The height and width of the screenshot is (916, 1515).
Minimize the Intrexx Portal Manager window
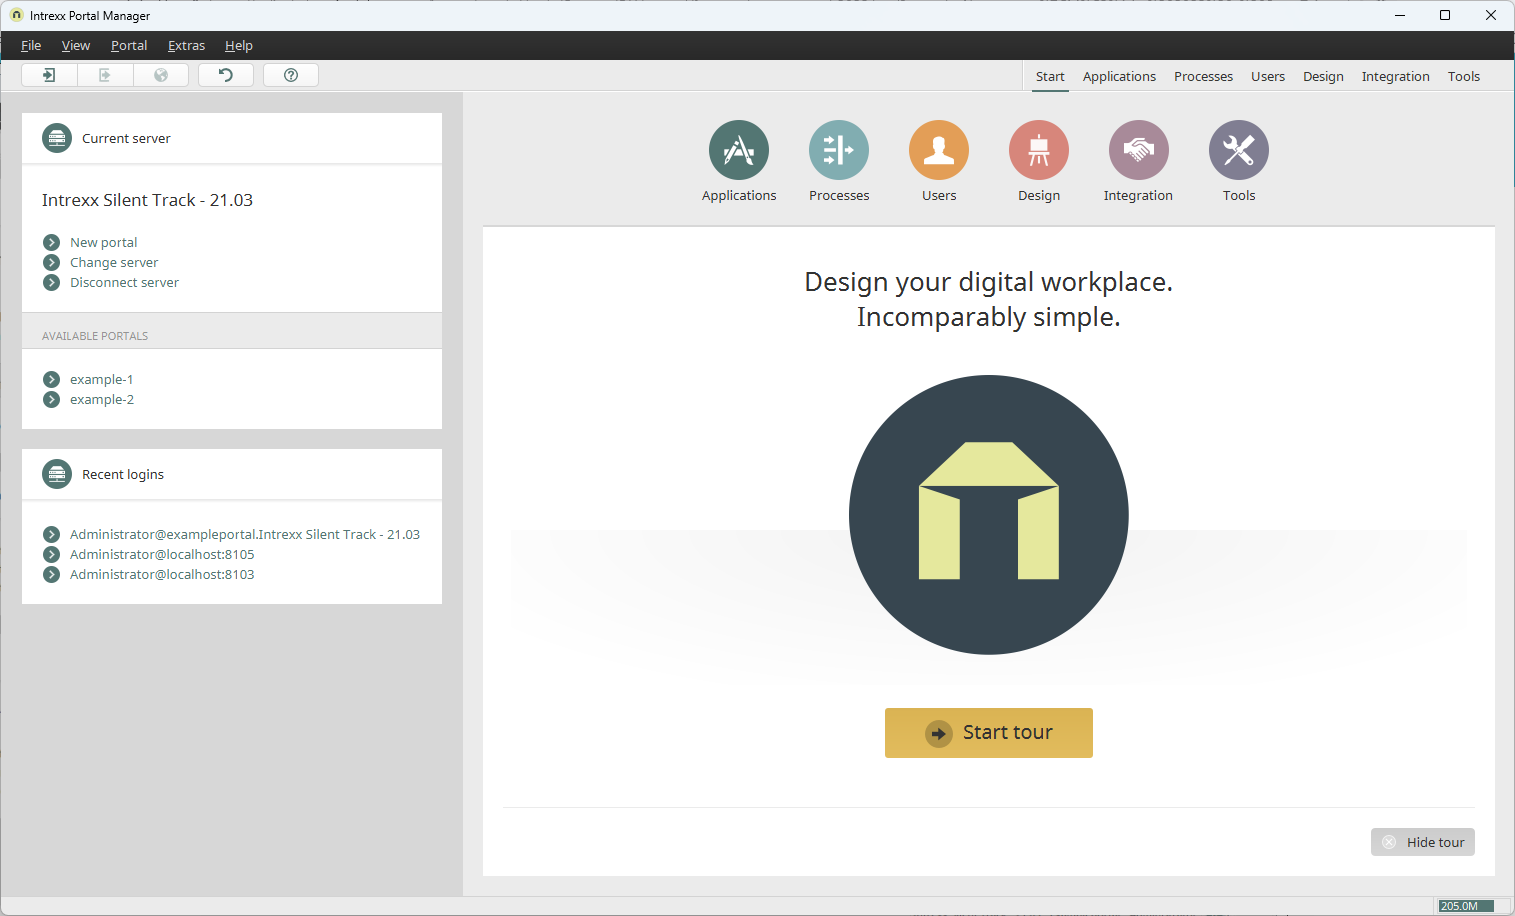coord(1400,15)
